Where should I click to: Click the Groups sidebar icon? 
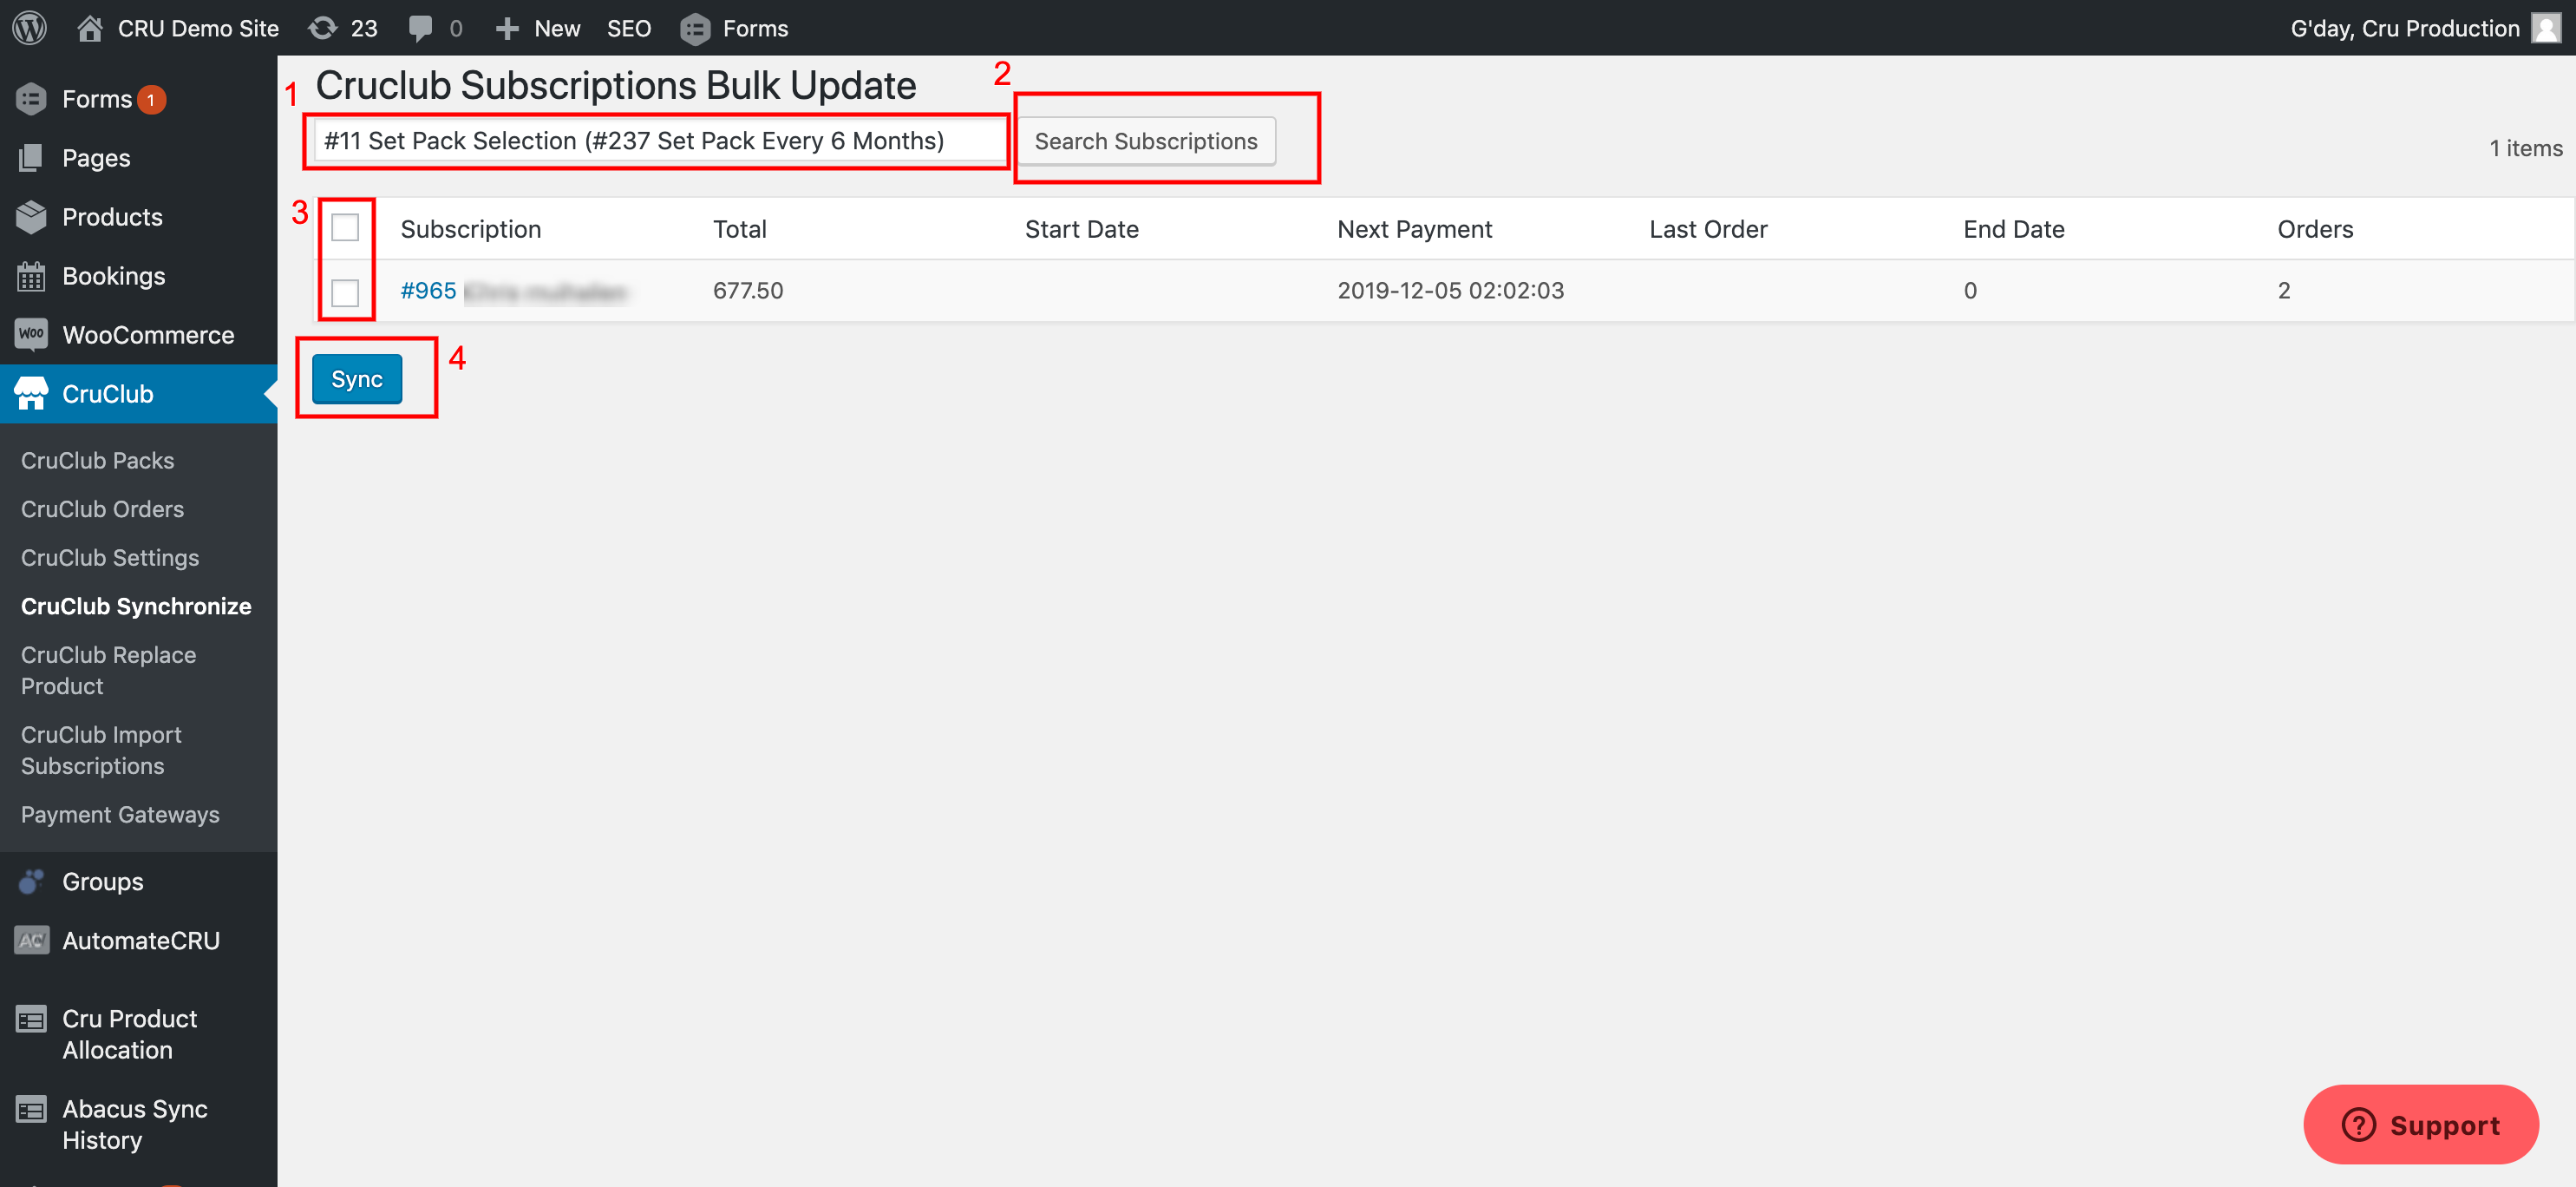click(x=31, y=881)
